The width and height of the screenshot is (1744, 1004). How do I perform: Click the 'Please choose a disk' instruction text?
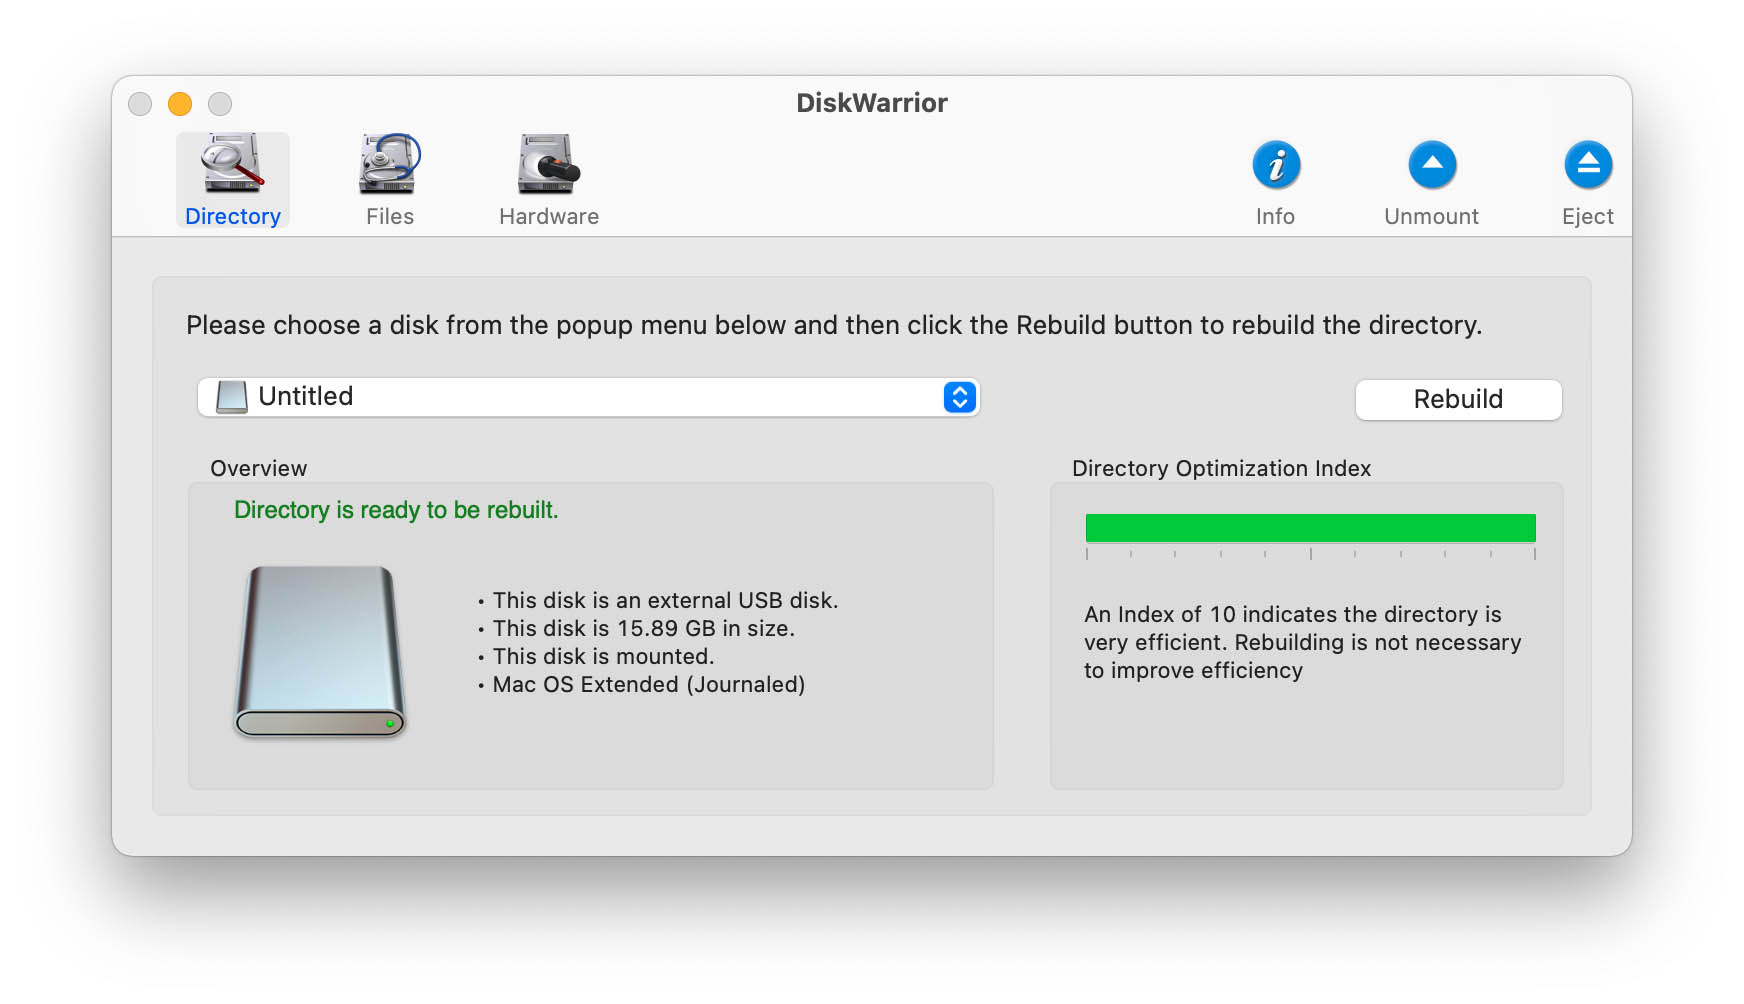click(834, 325)
